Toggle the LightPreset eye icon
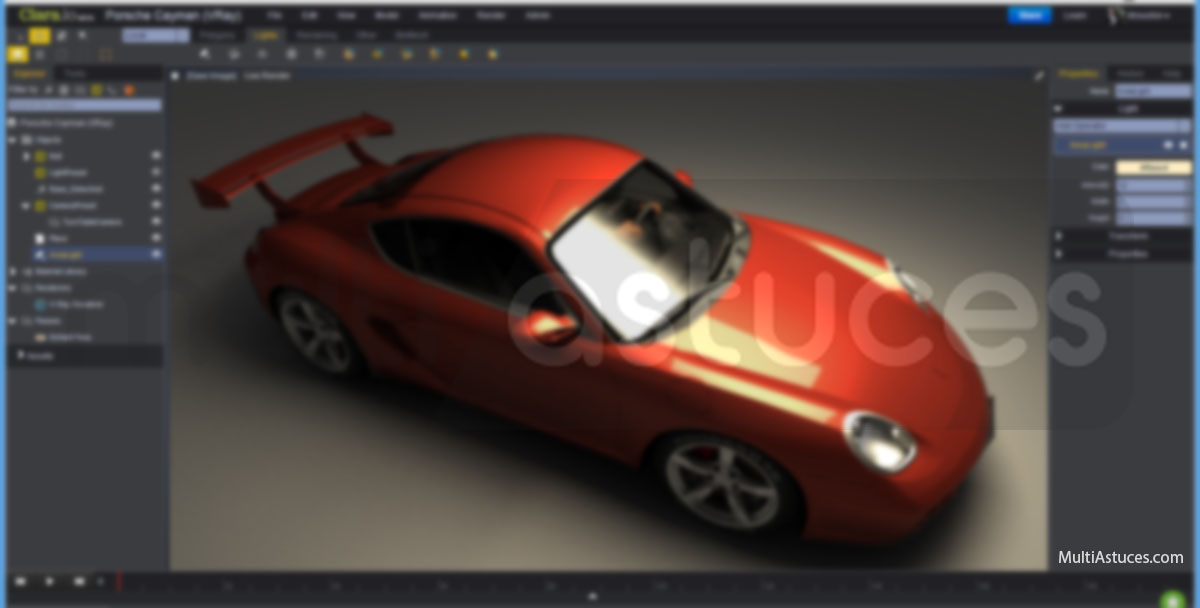The width and height of the screenshot is (1200, 608). click(x=156, y=172)
